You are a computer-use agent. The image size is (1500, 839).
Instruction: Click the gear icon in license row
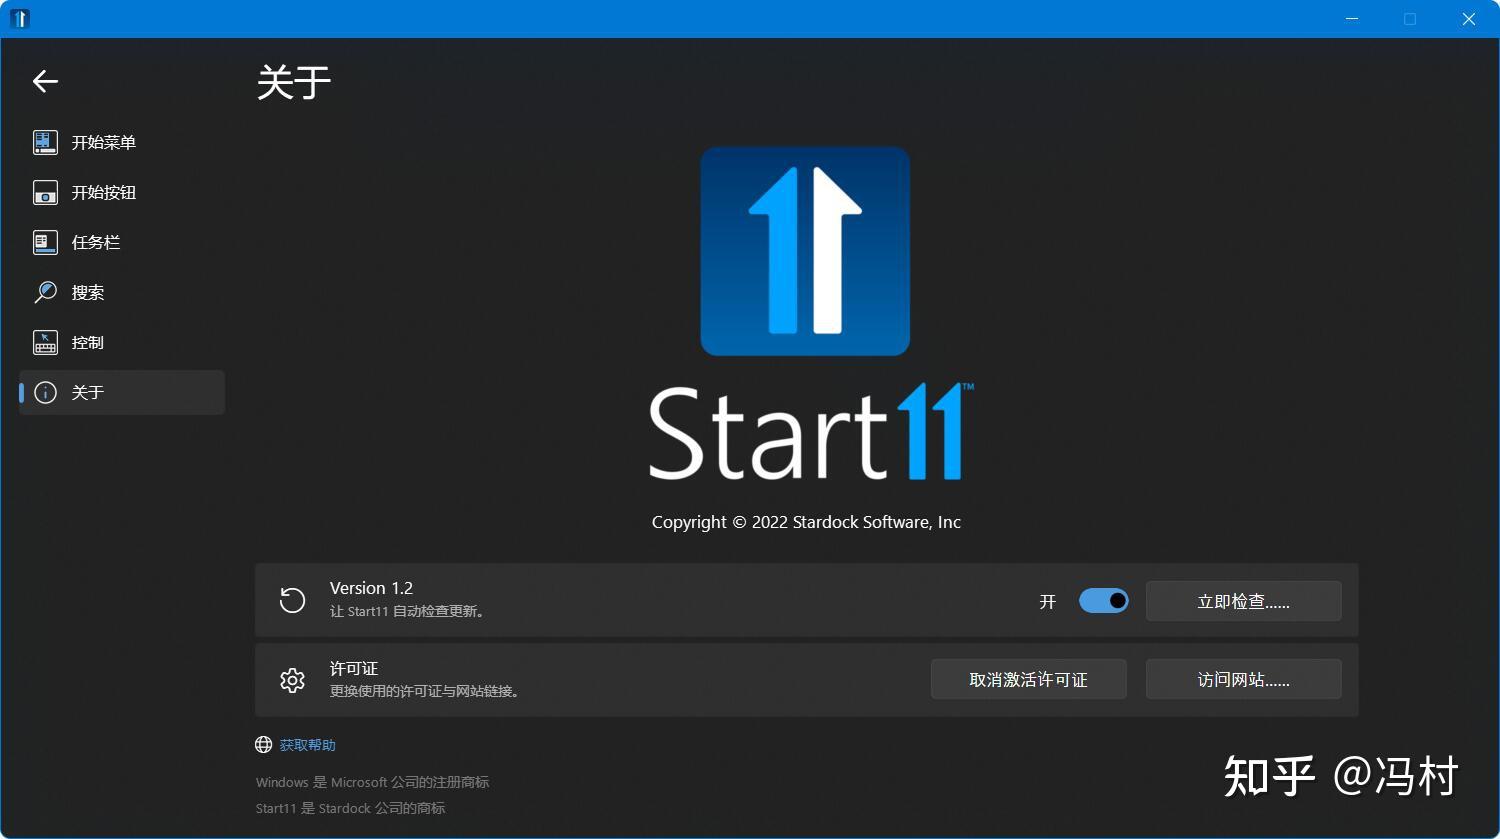click(292, 680)
